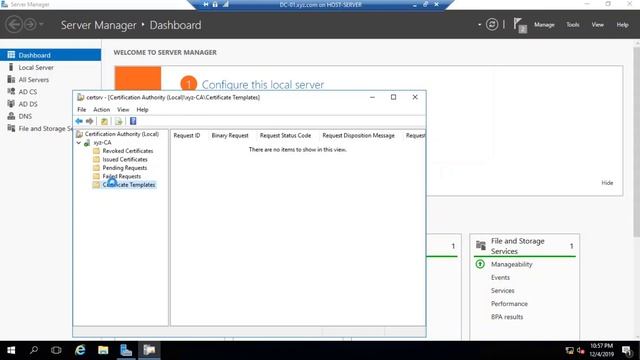The height and width of the screenshot is (360, 640).
Task: Click the forward arrow in certsrv toolbar
Action: click(89, 121)
